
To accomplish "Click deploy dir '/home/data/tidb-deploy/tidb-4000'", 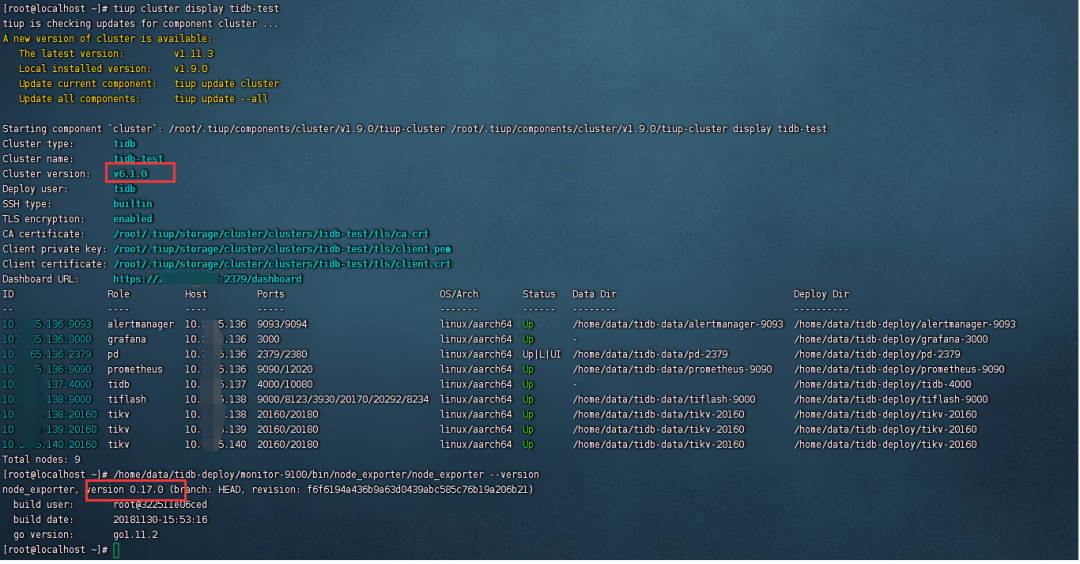I will [882, 384].
